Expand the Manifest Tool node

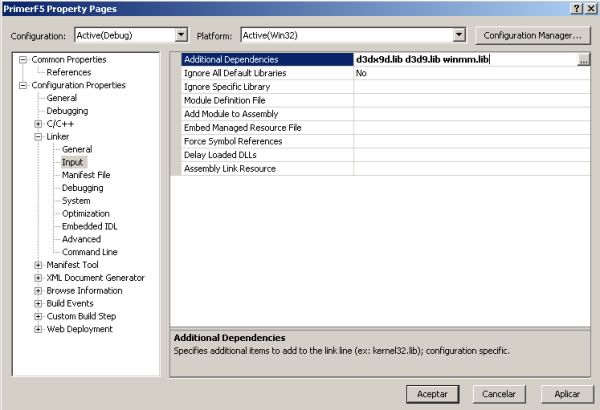coord(38,265)
